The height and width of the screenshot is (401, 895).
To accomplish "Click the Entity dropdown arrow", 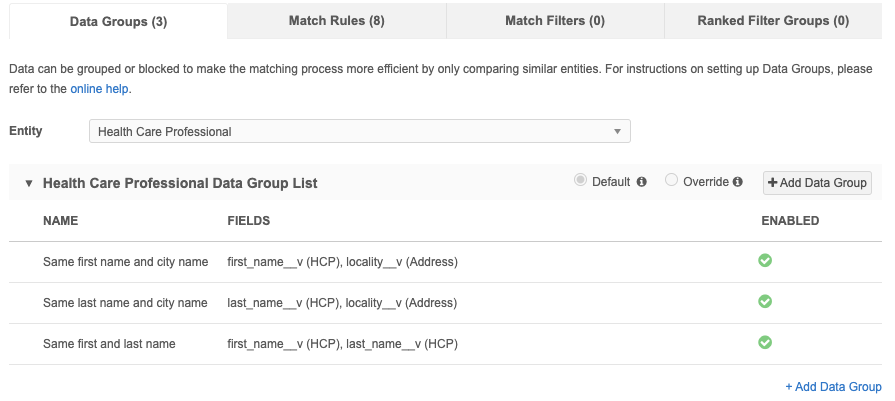I will coord(618,132).
